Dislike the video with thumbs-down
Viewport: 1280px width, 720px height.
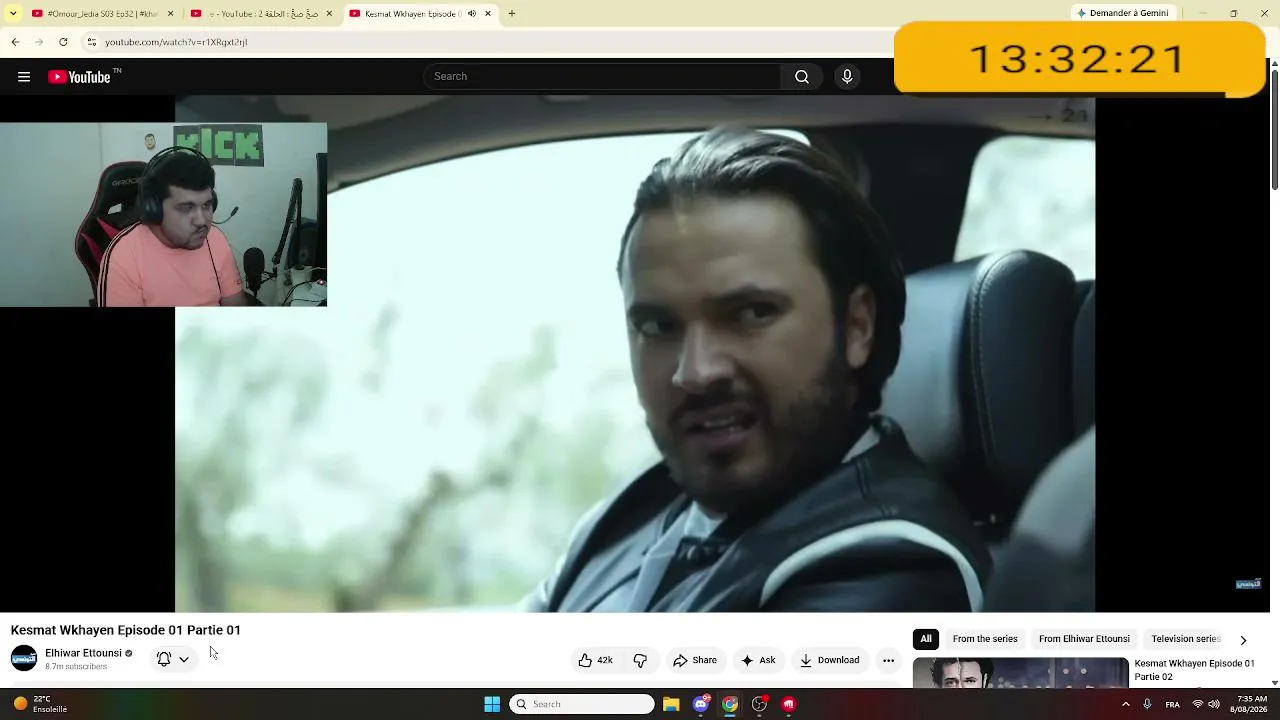(x=640, y=660)
